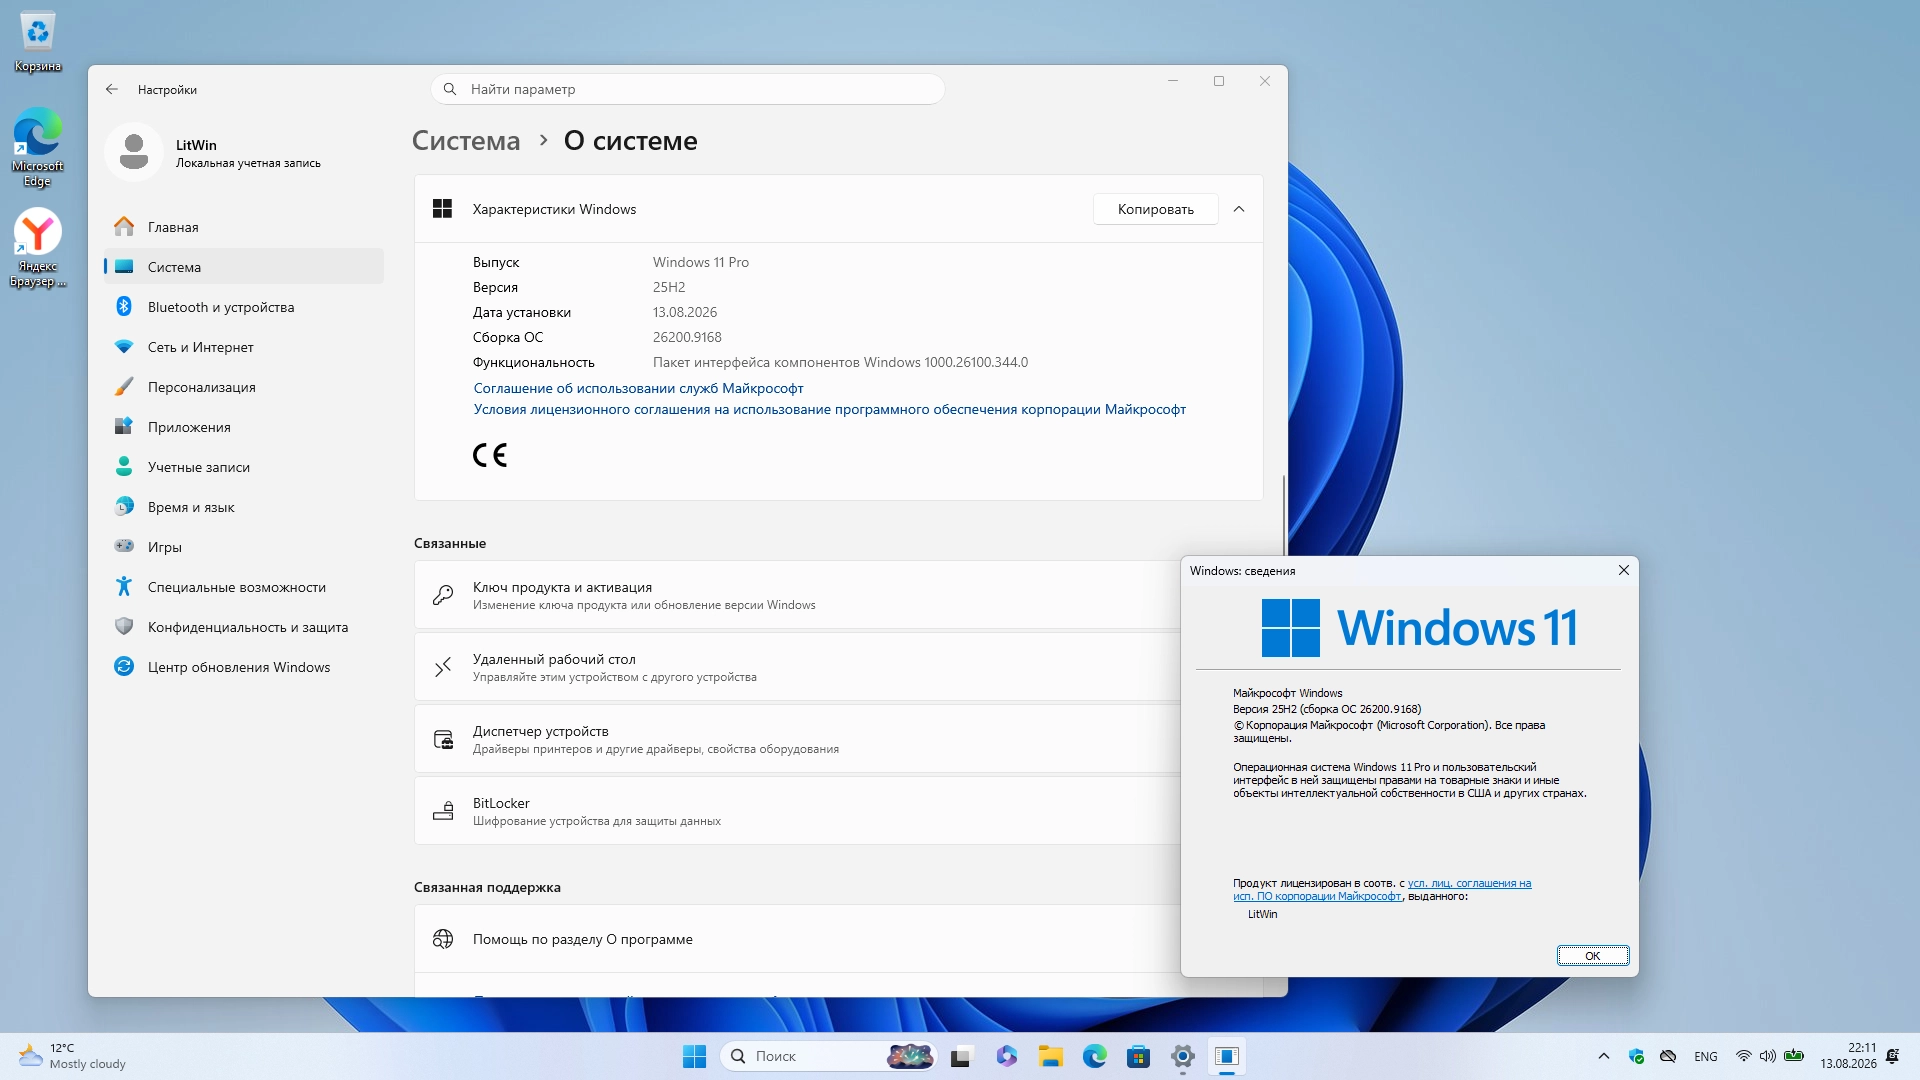Click the volume speaker tray icon
Viewport: 1920px width, 1080px height.
pyautogui.click(x=1768, y=1056)
